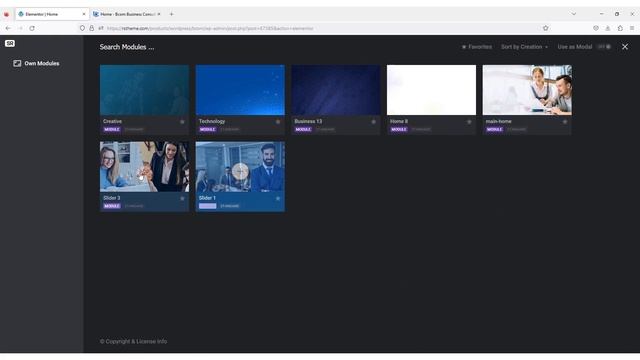Click the Creative module title text
This screenshot has width=640, height=360.
(x=113, y=121)
